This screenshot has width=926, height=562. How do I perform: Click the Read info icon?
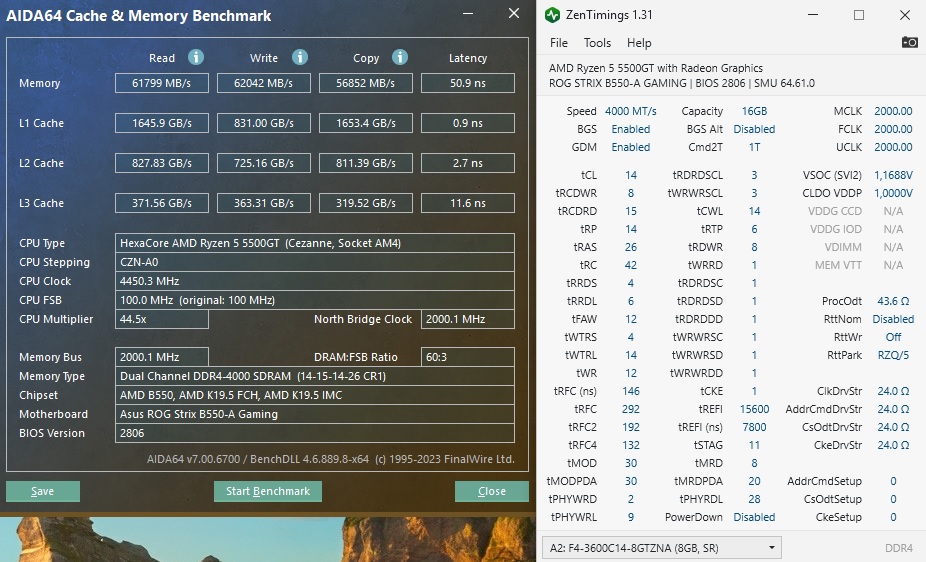click(195, 57)
